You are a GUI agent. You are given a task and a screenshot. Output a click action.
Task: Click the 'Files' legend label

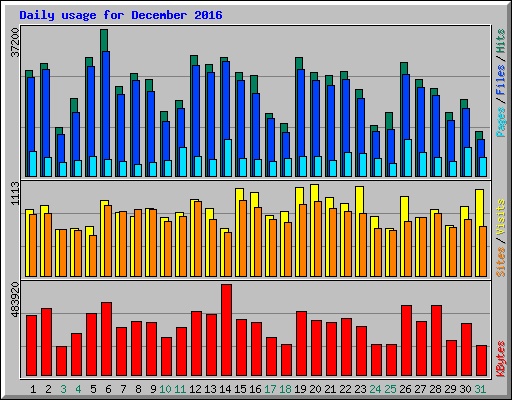click(501, 80)
